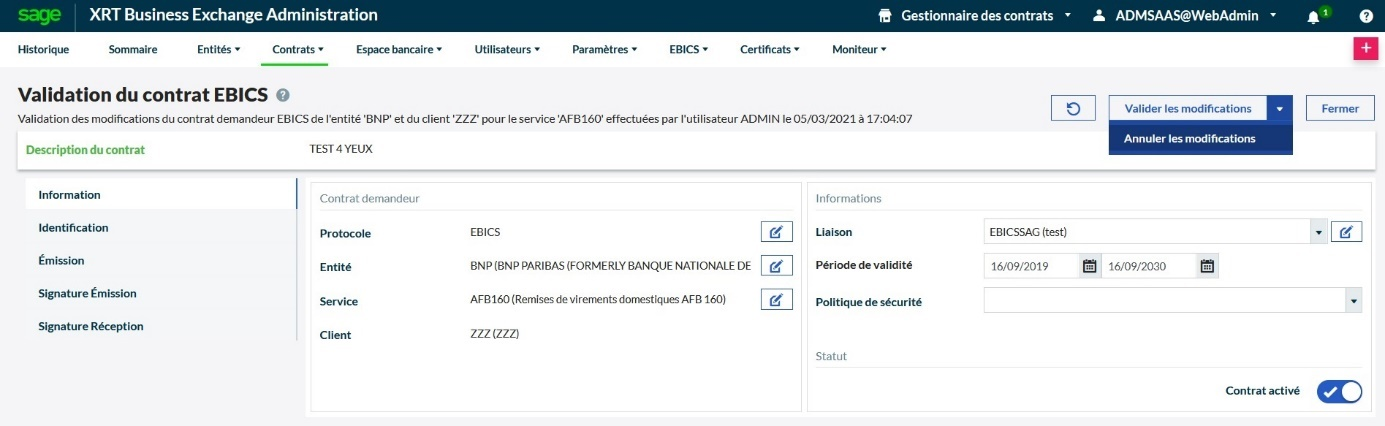Screen dimensions: 1385x426
Task: Open the notifications bell
Action: 1313,16
